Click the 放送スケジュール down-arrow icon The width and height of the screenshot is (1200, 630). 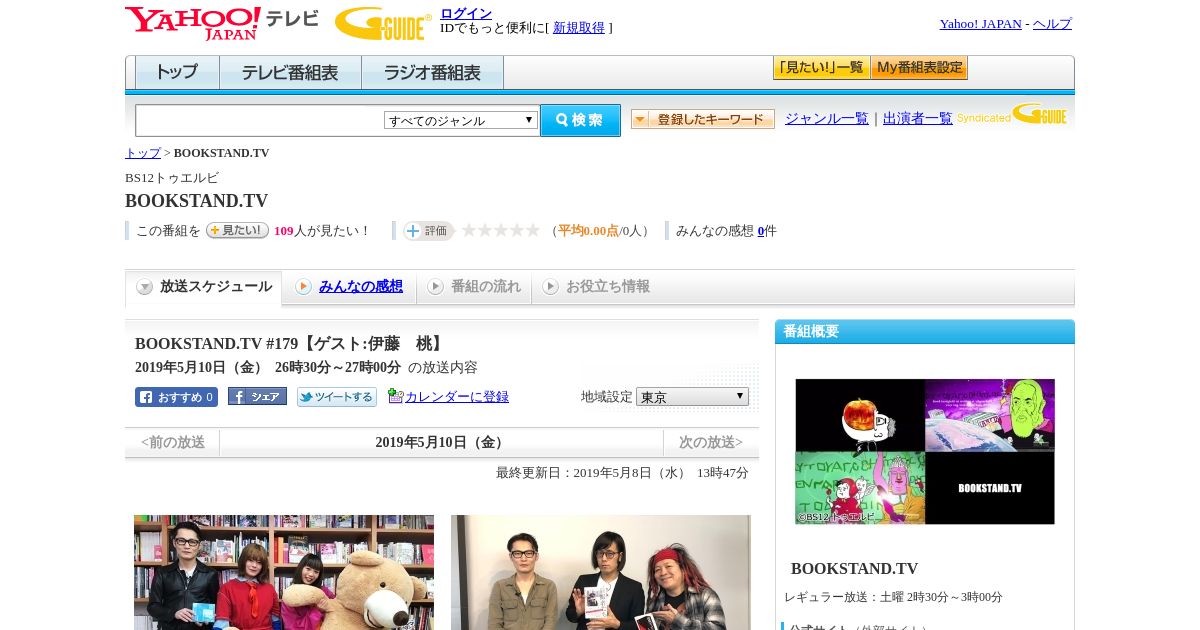145,287
